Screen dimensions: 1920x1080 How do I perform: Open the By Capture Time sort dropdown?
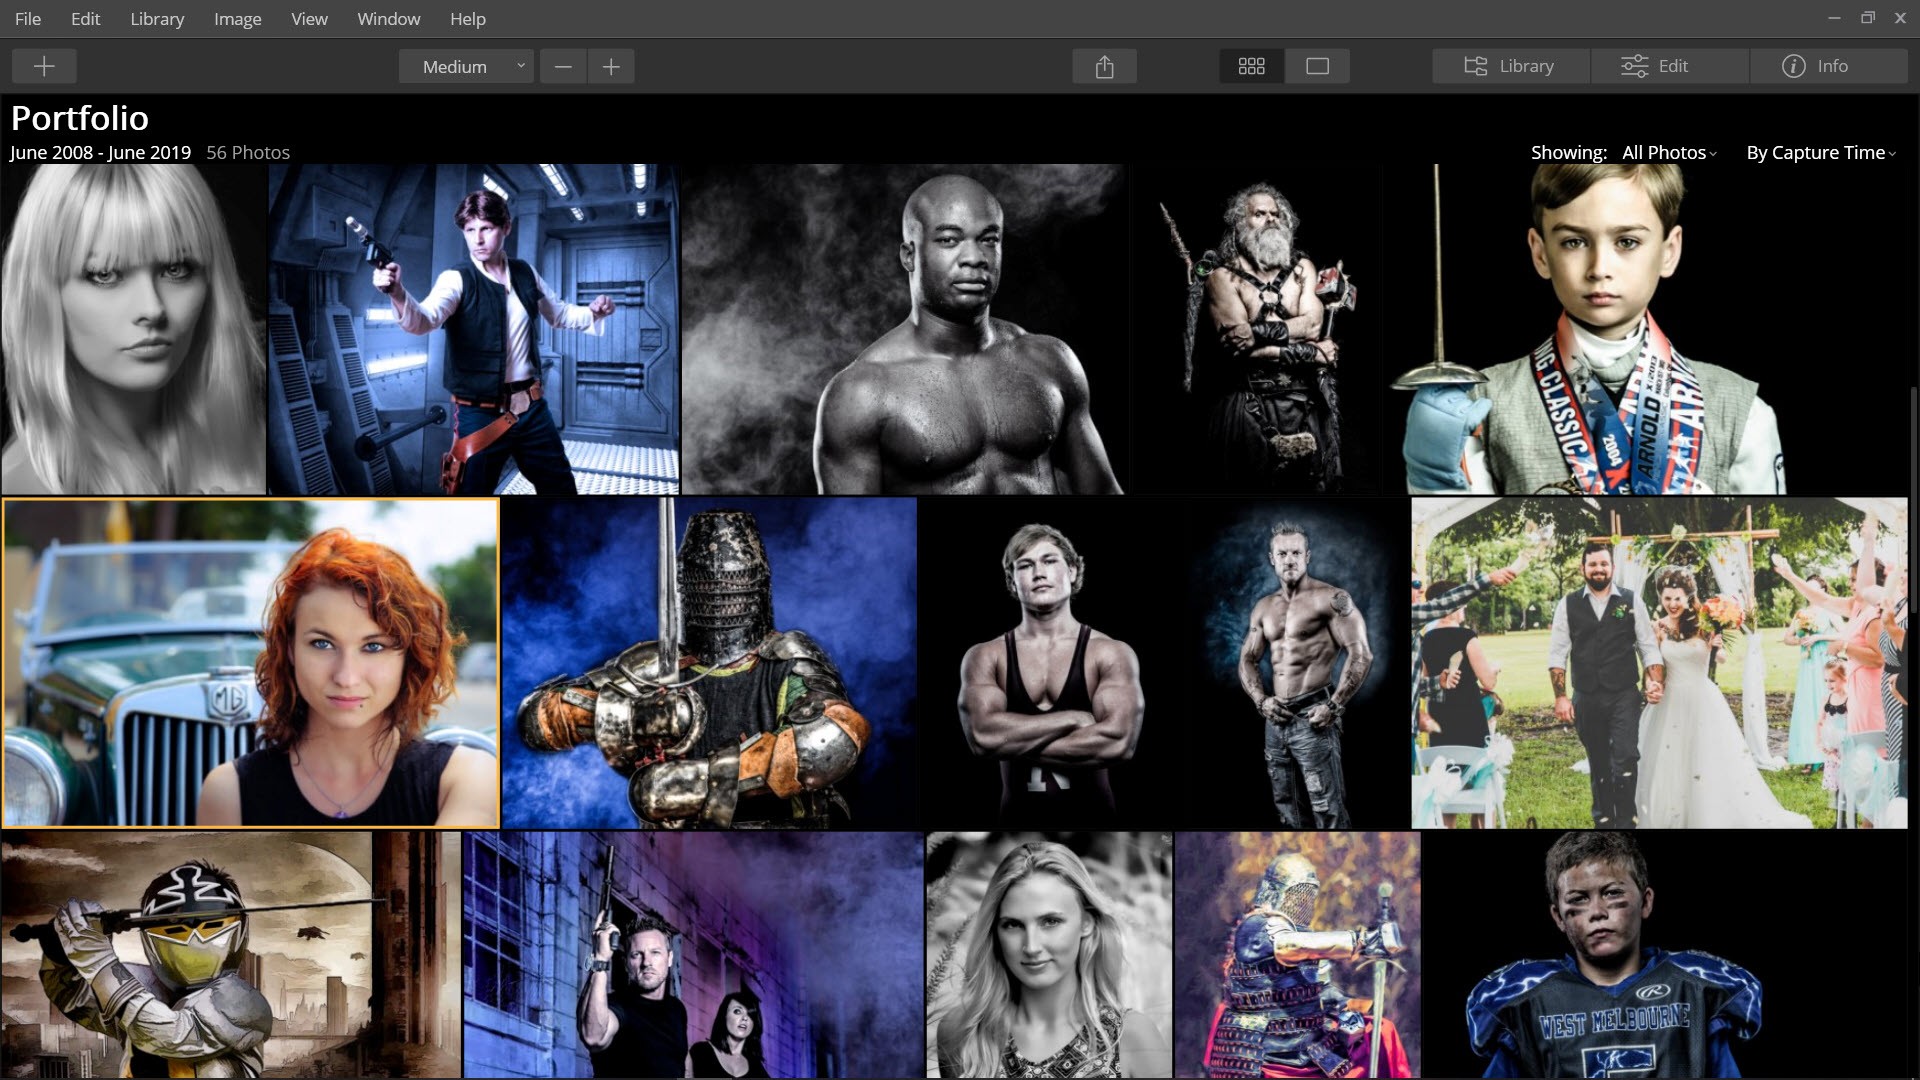pyautogui.click(x=1820, y=152)
